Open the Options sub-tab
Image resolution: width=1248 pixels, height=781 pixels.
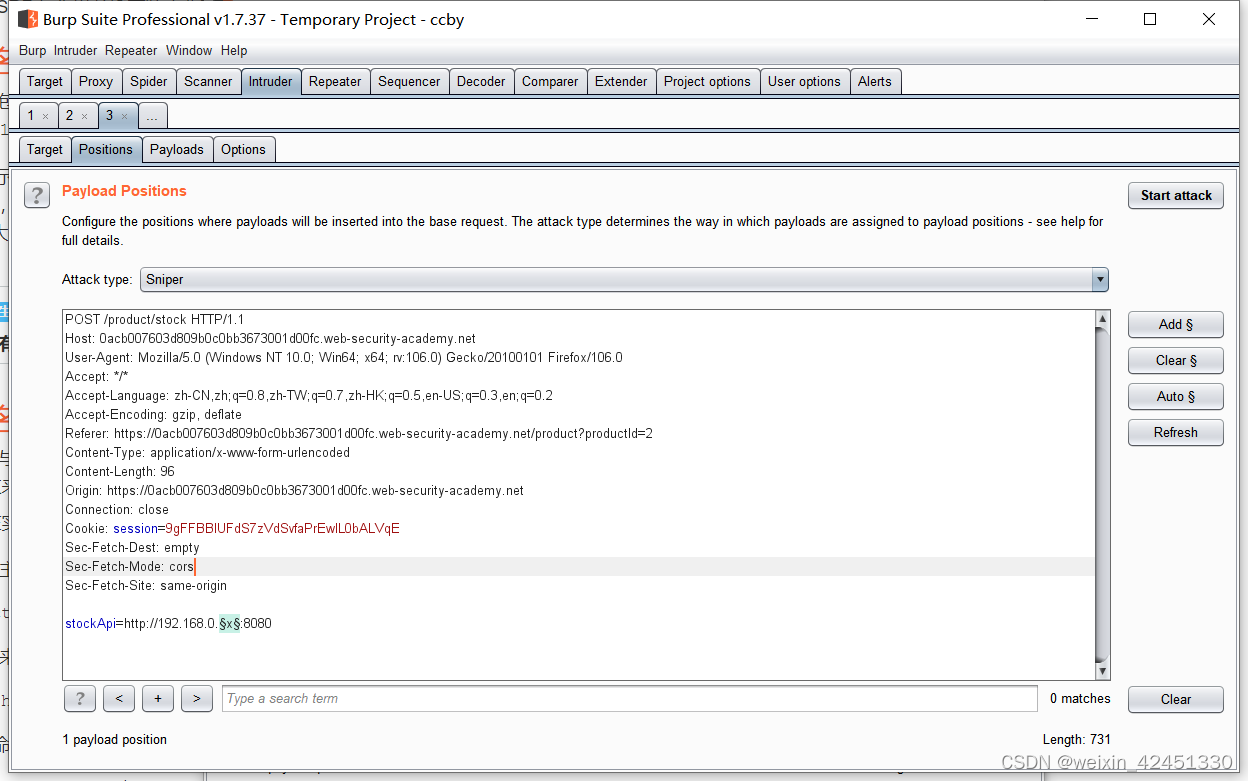pyautogui.click(x=244, y=150)
